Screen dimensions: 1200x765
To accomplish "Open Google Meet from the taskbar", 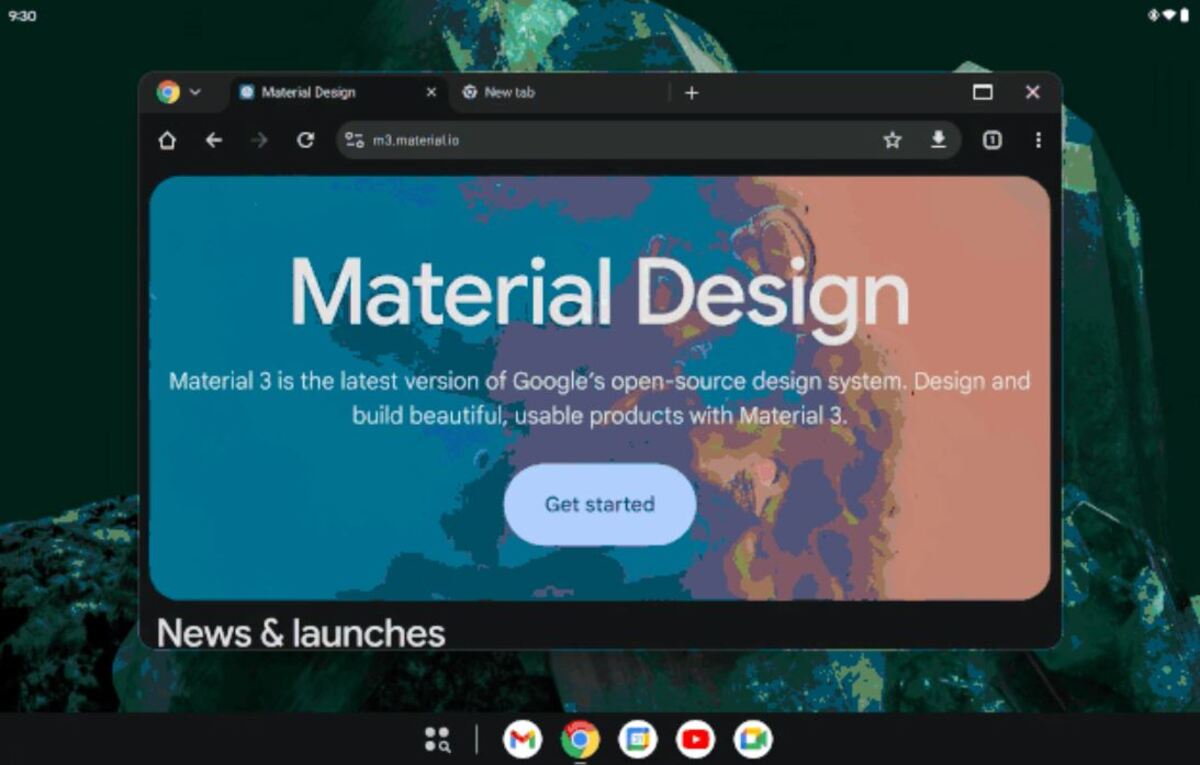I will pos(753,740).
